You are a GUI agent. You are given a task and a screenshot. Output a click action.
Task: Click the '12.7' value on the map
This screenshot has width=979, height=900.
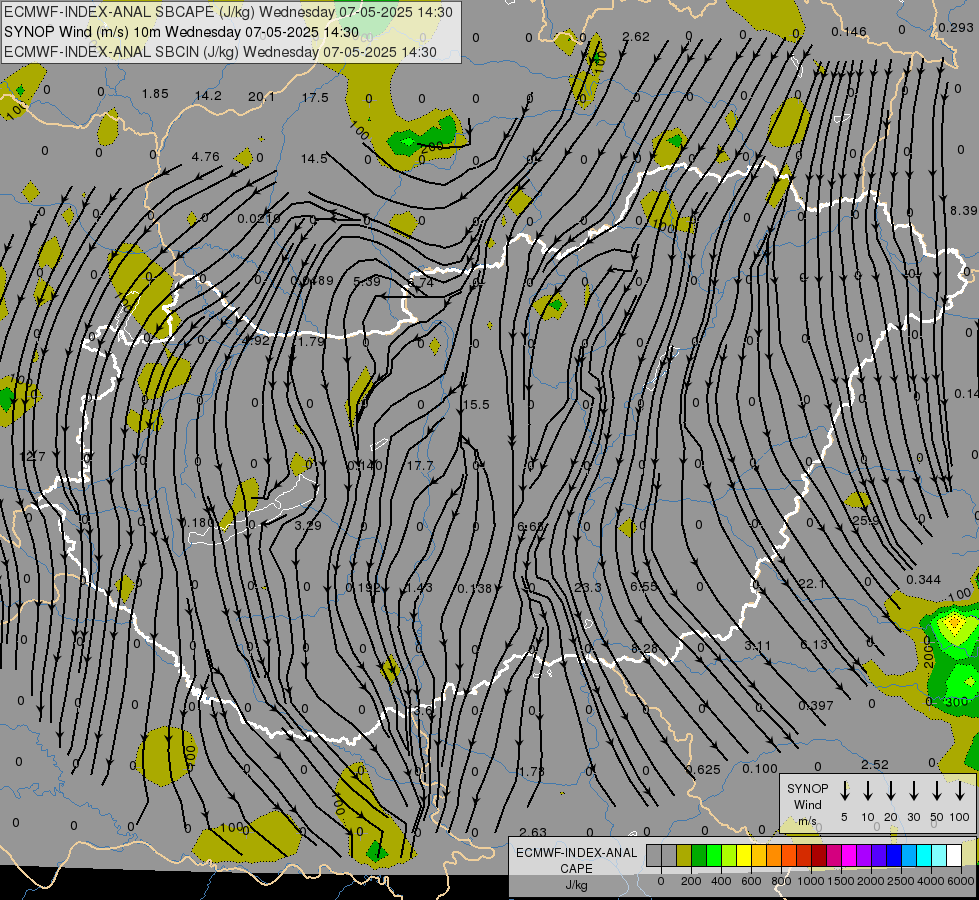coord(32,457)
